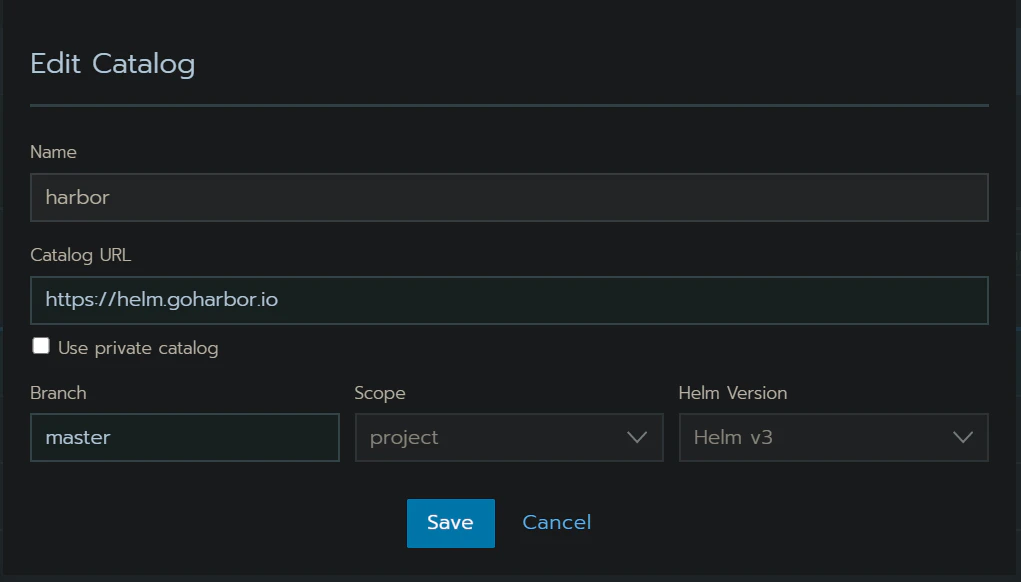Click the Use private catalog label
The image size is (1021, 582).
[138, 348]
